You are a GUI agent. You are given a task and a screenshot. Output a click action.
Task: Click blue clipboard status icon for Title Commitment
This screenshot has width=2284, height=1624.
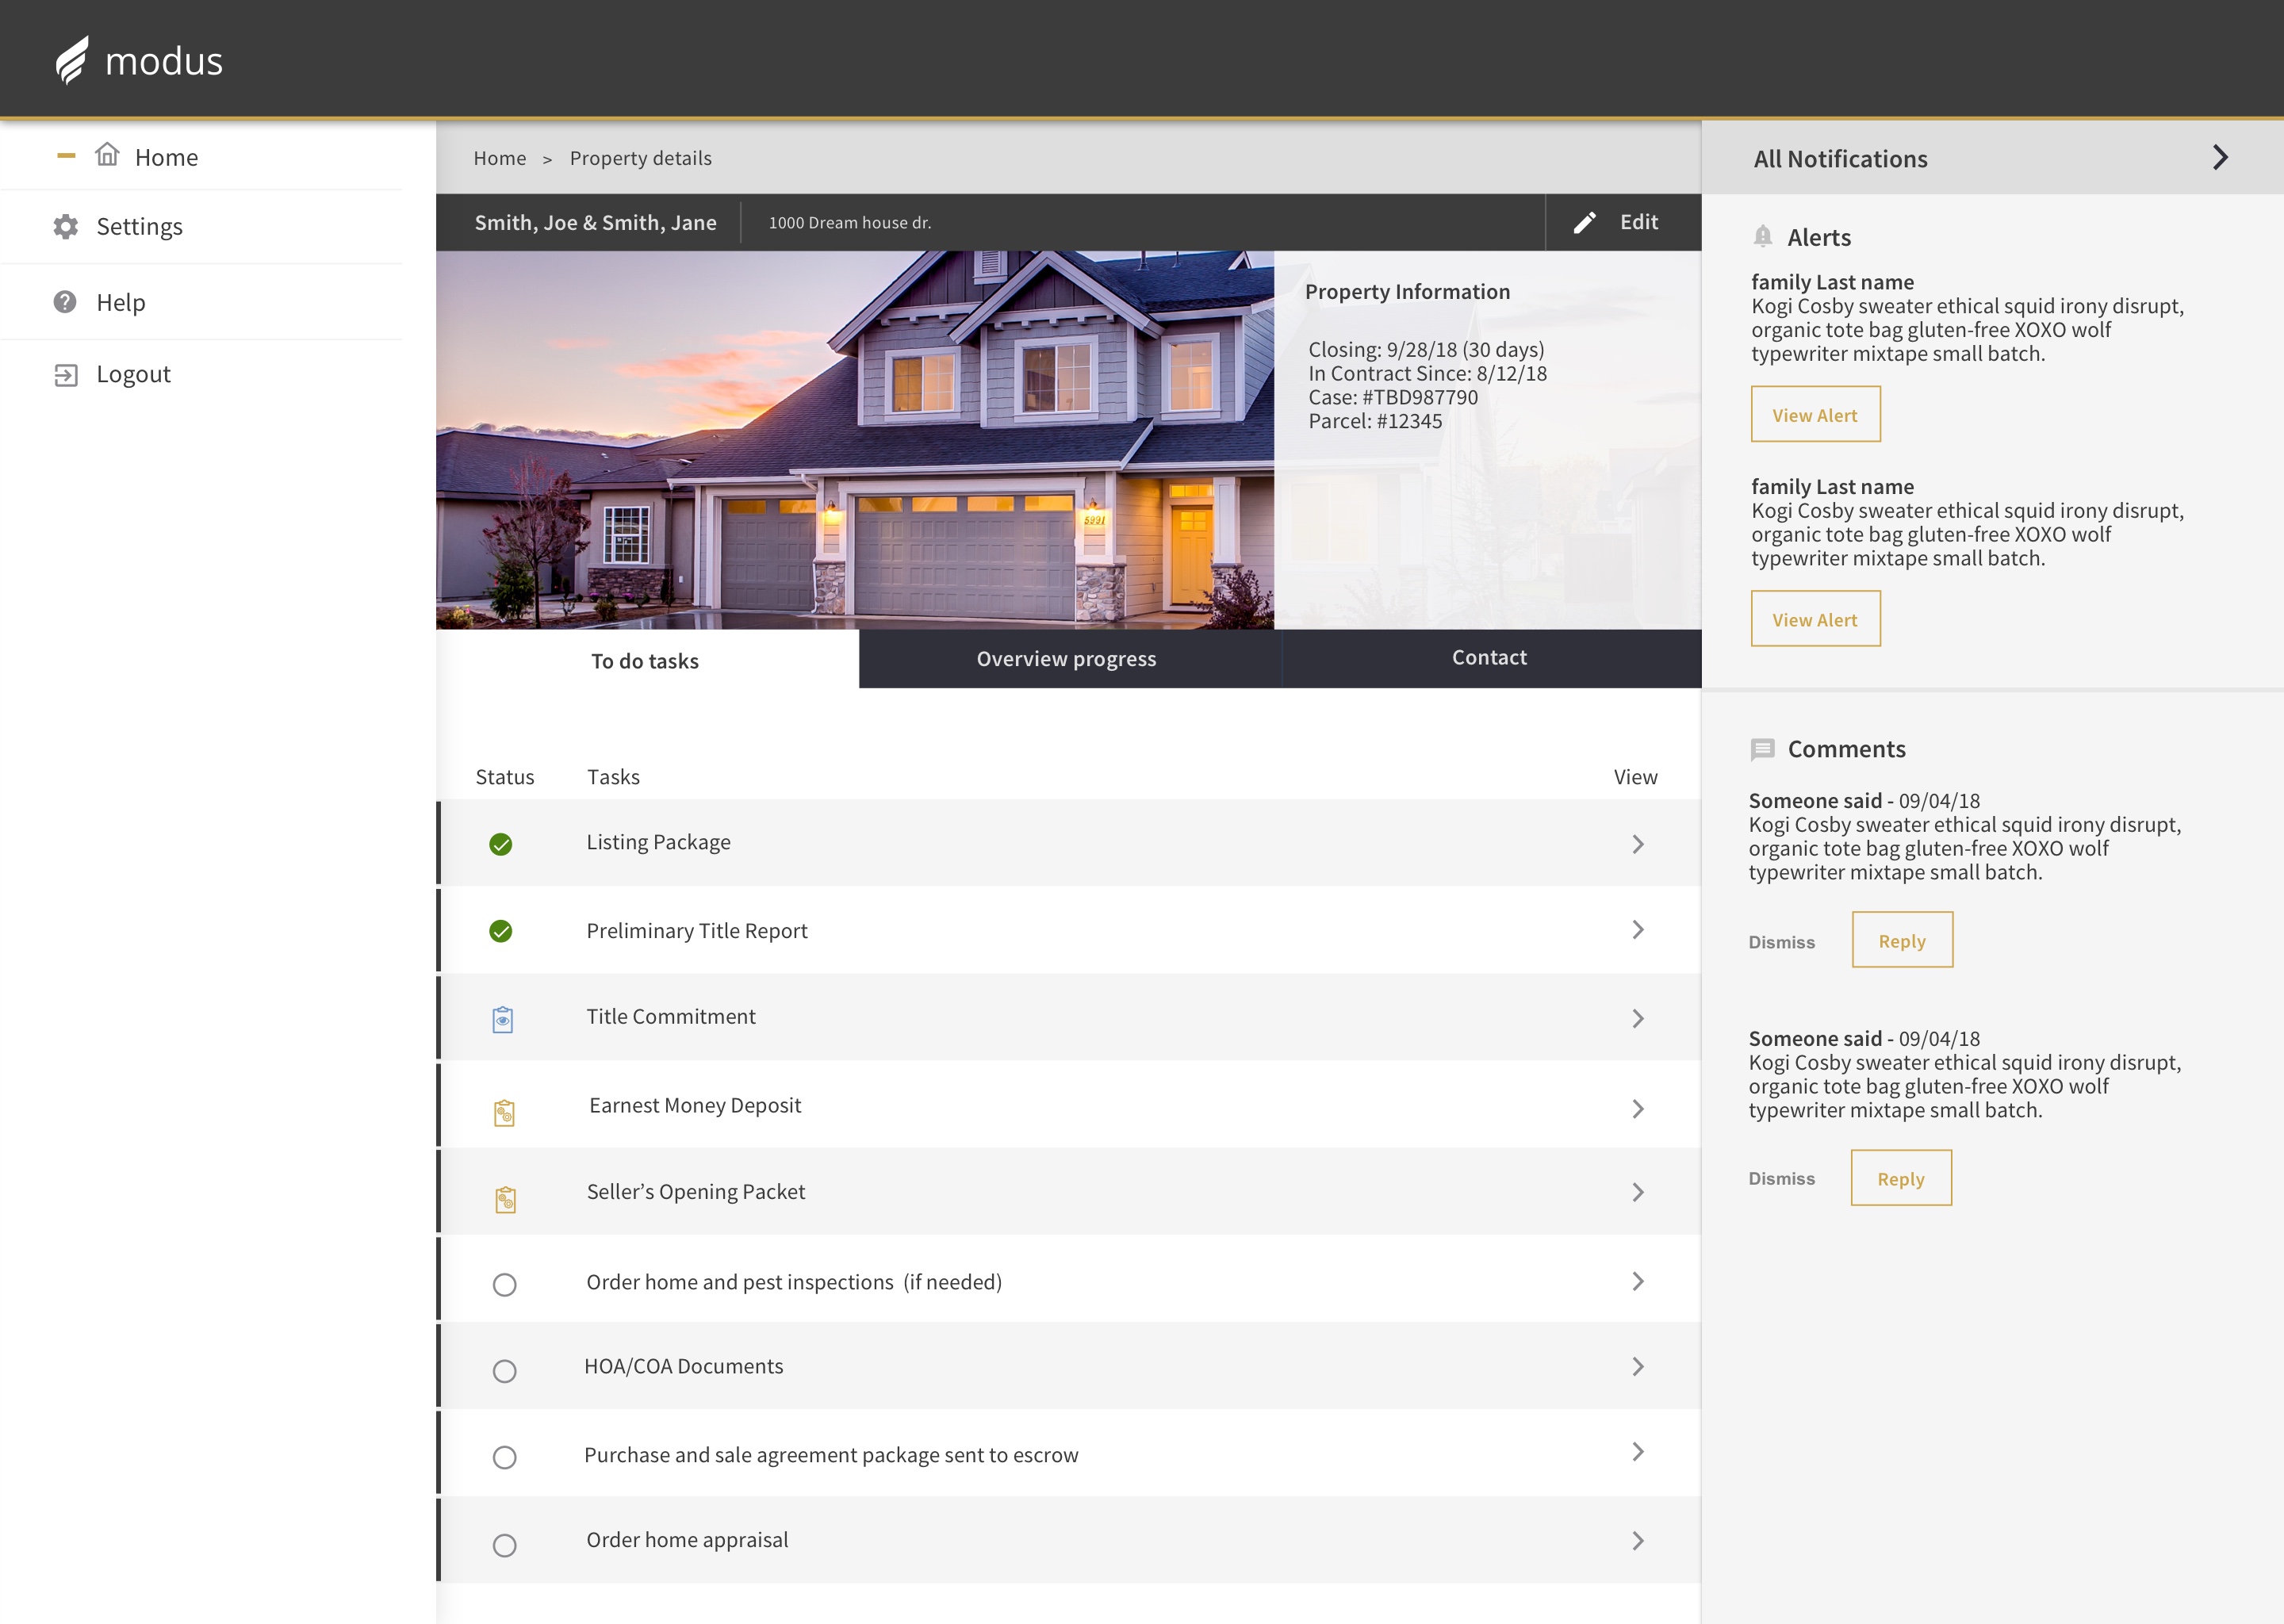pyautogui.click(x=503, y=1019)
